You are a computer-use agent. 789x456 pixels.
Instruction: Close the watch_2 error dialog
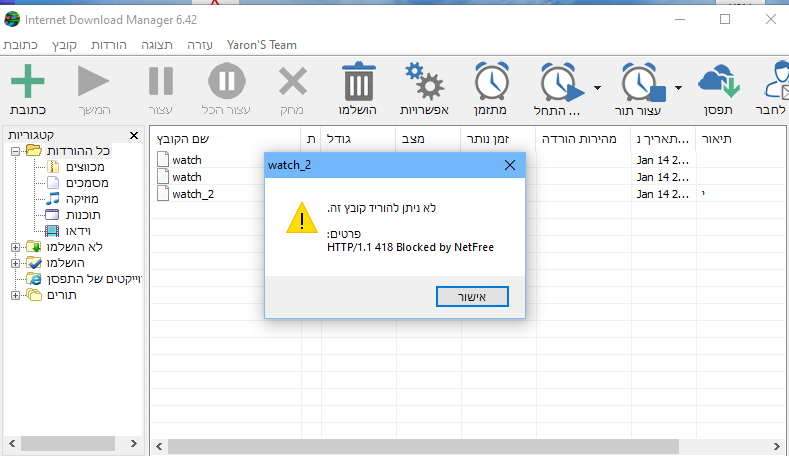coord(510,165)
